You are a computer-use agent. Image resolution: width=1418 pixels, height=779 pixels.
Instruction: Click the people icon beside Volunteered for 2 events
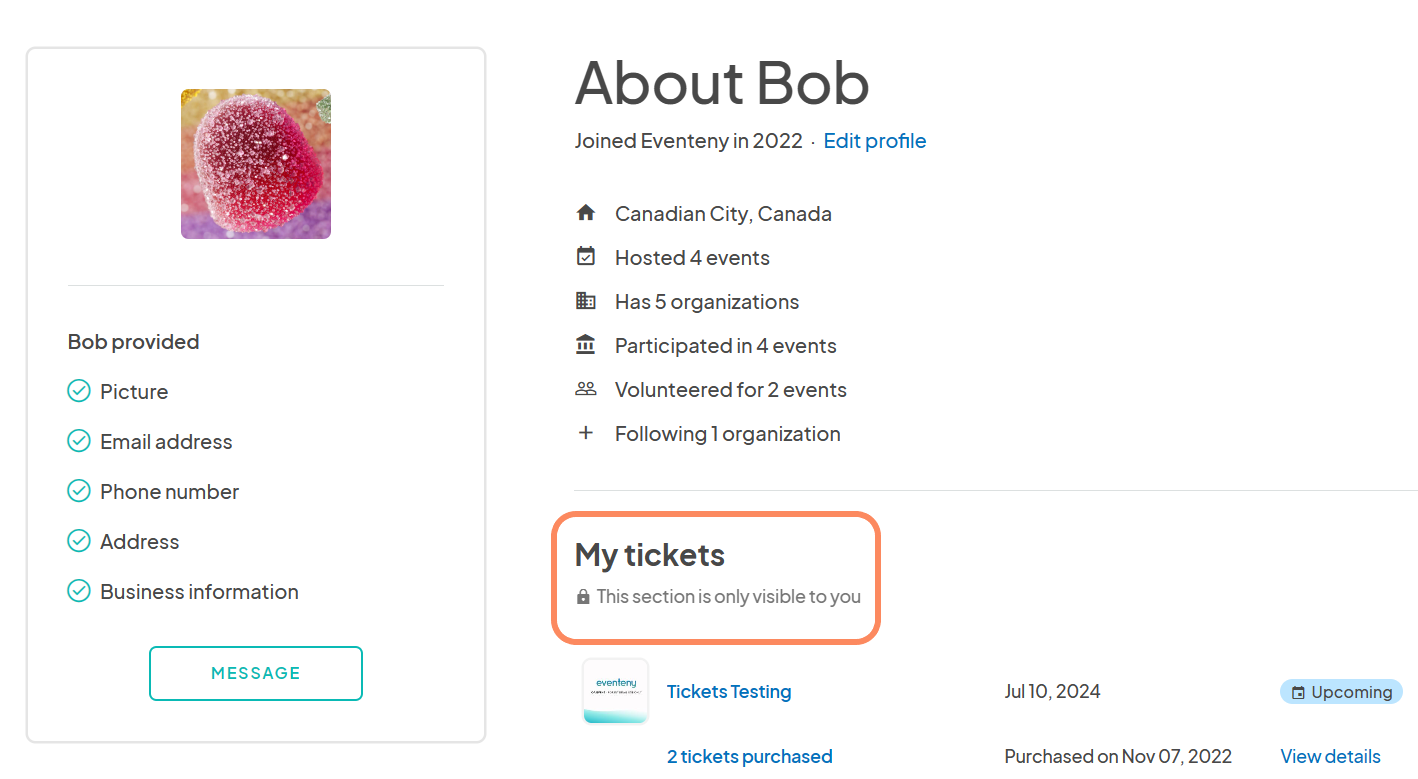[x=586, y=388]
